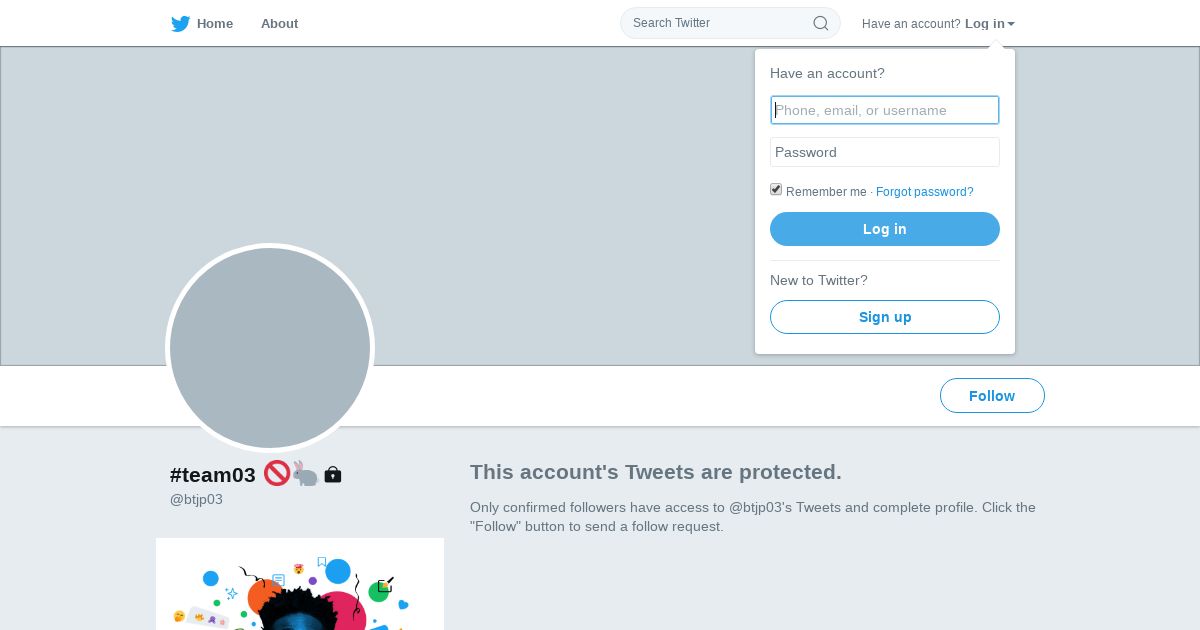Open the colorful illustration thumbnail

(300, 584)
